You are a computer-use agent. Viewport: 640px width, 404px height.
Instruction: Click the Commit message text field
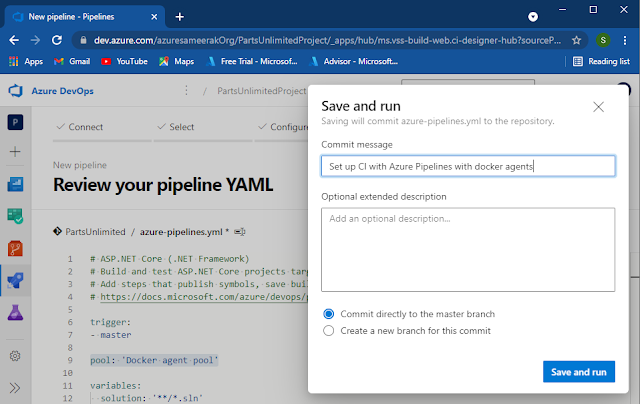point(468,166)
